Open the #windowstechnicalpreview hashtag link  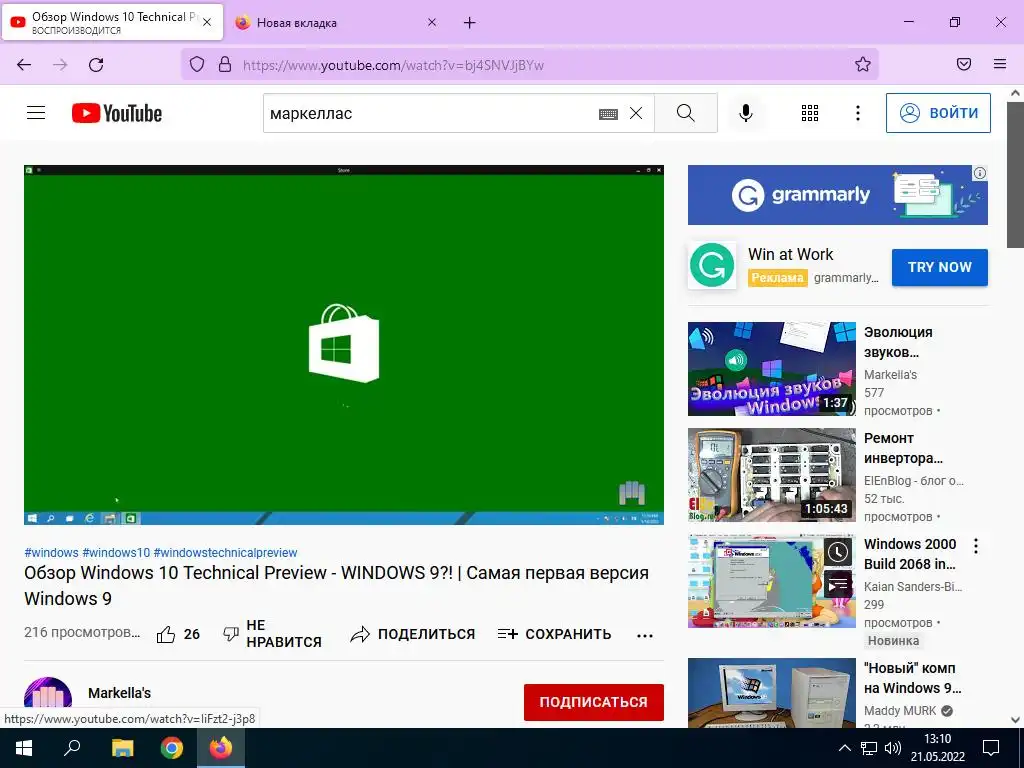click(x=225, y=552)
